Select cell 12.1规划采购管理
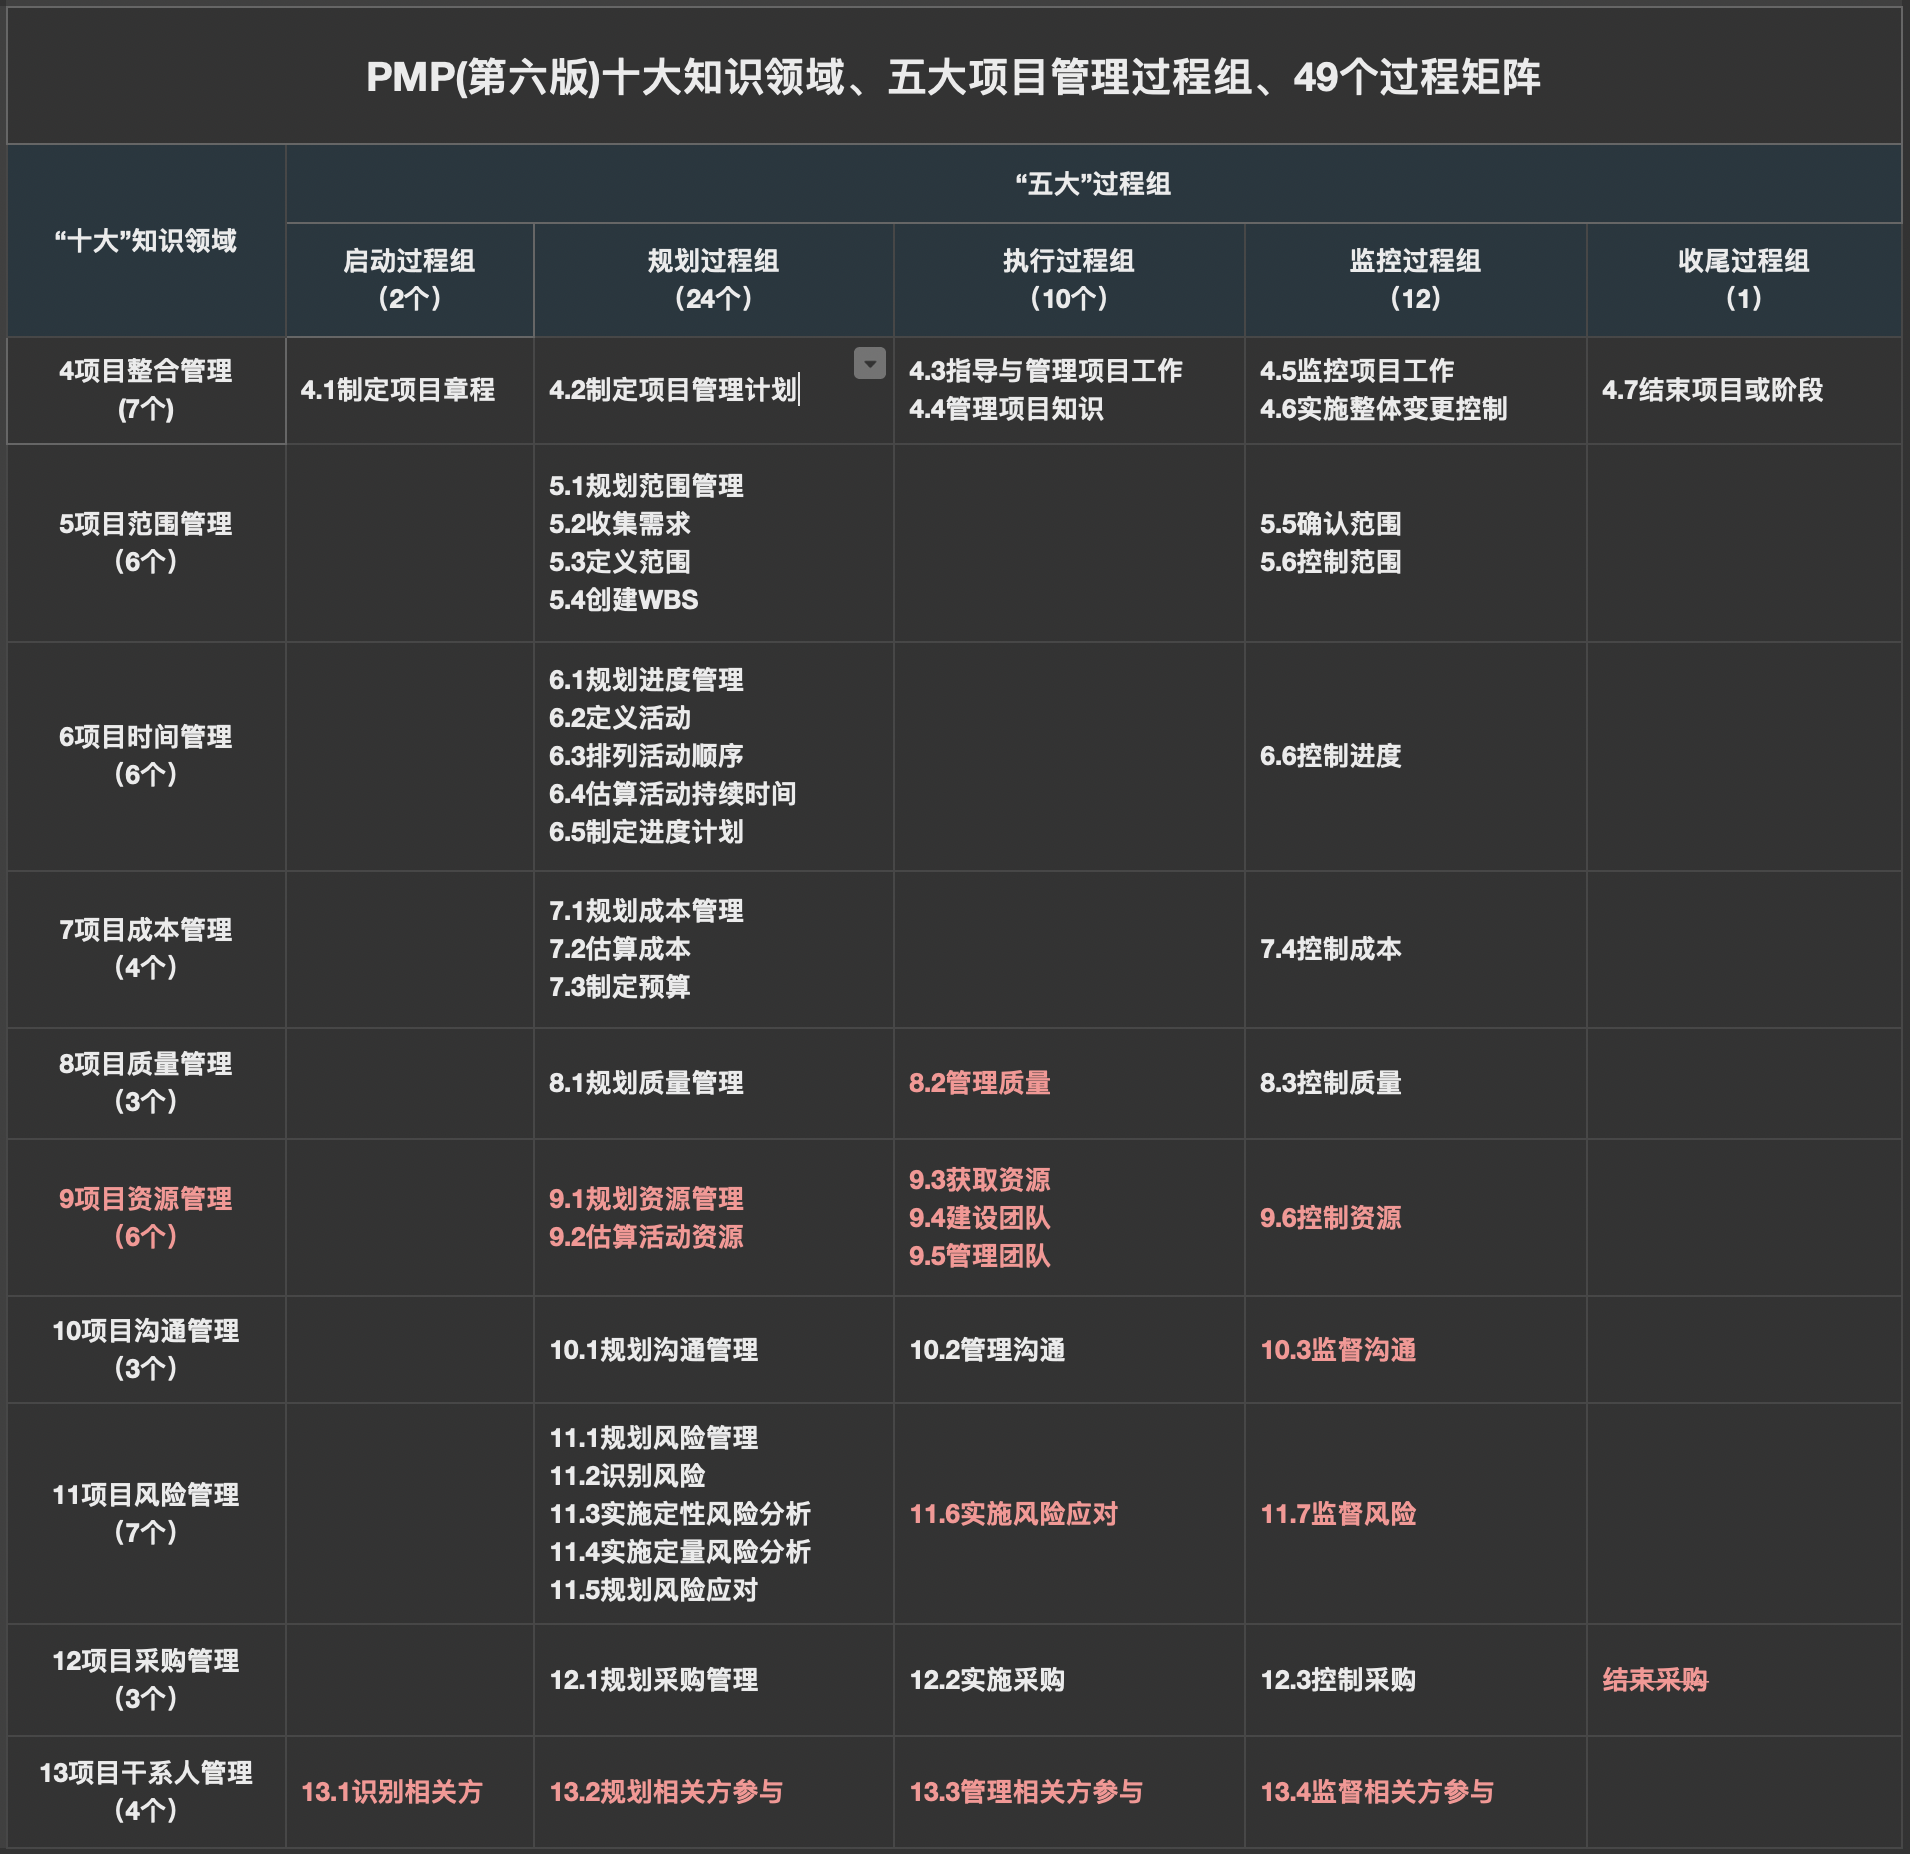 [x=713, y=1680]
